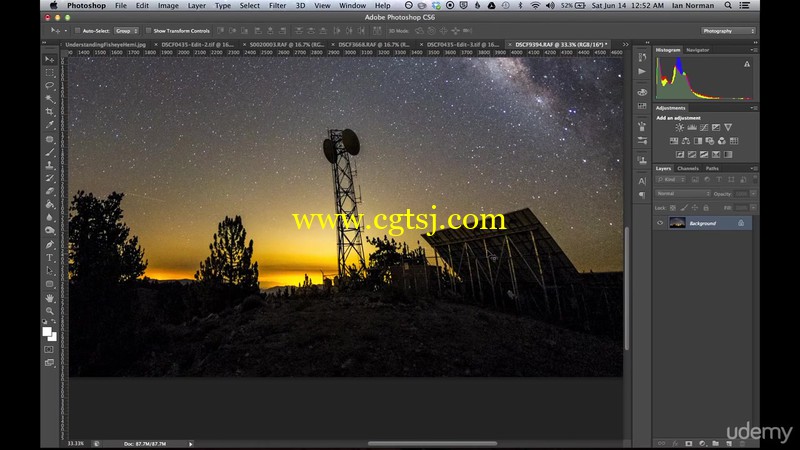Viewport: 800px width, 450px height.
Task: Toggle lock image pixels
Action: (684, 208)
